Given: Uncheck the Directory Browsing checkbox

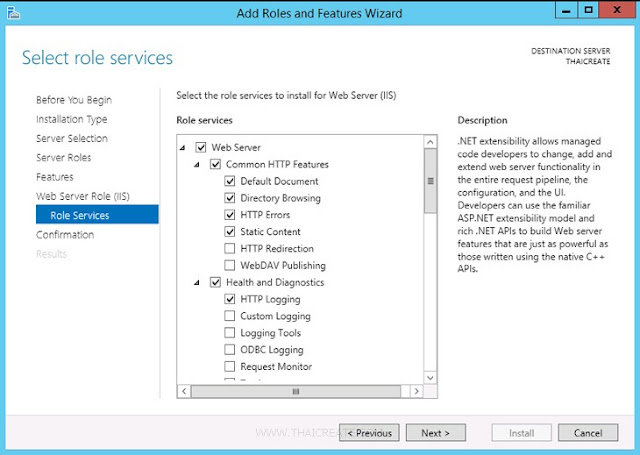Looking at the screenshot, I should click(x=230, y=198).
